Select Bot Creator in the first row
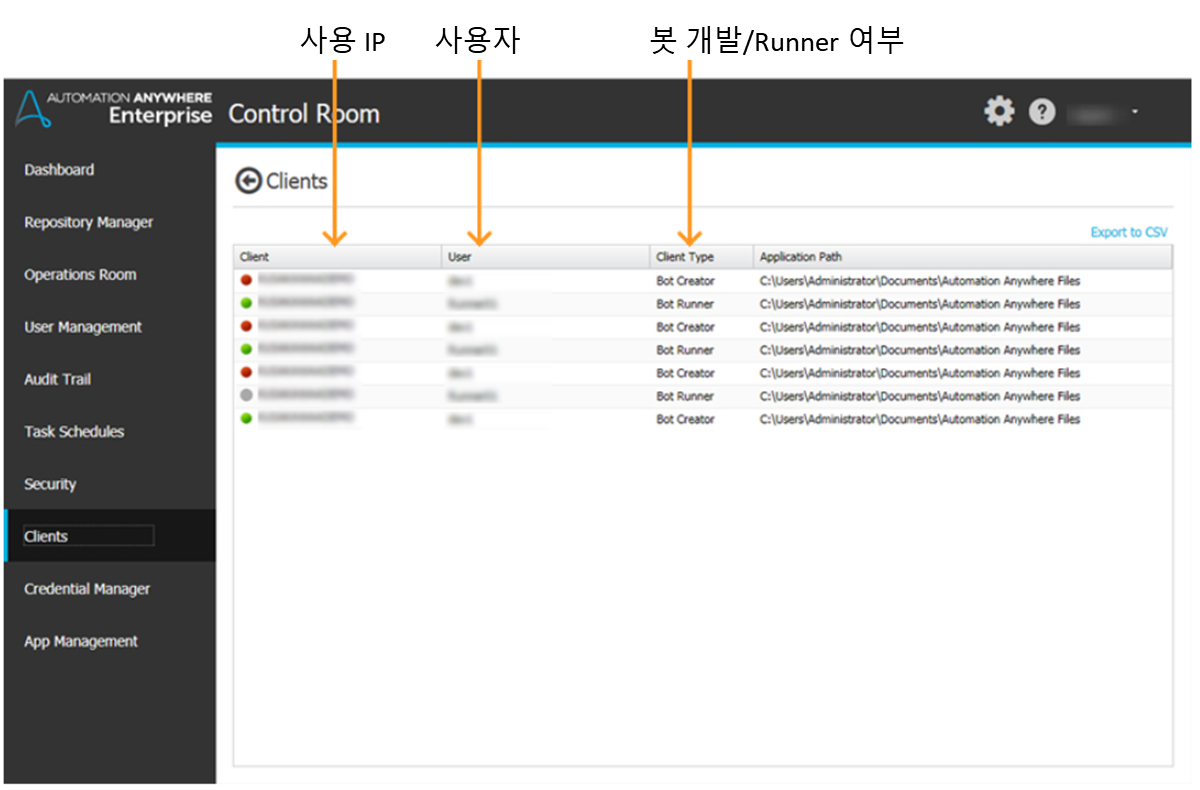 click(686, 281)
